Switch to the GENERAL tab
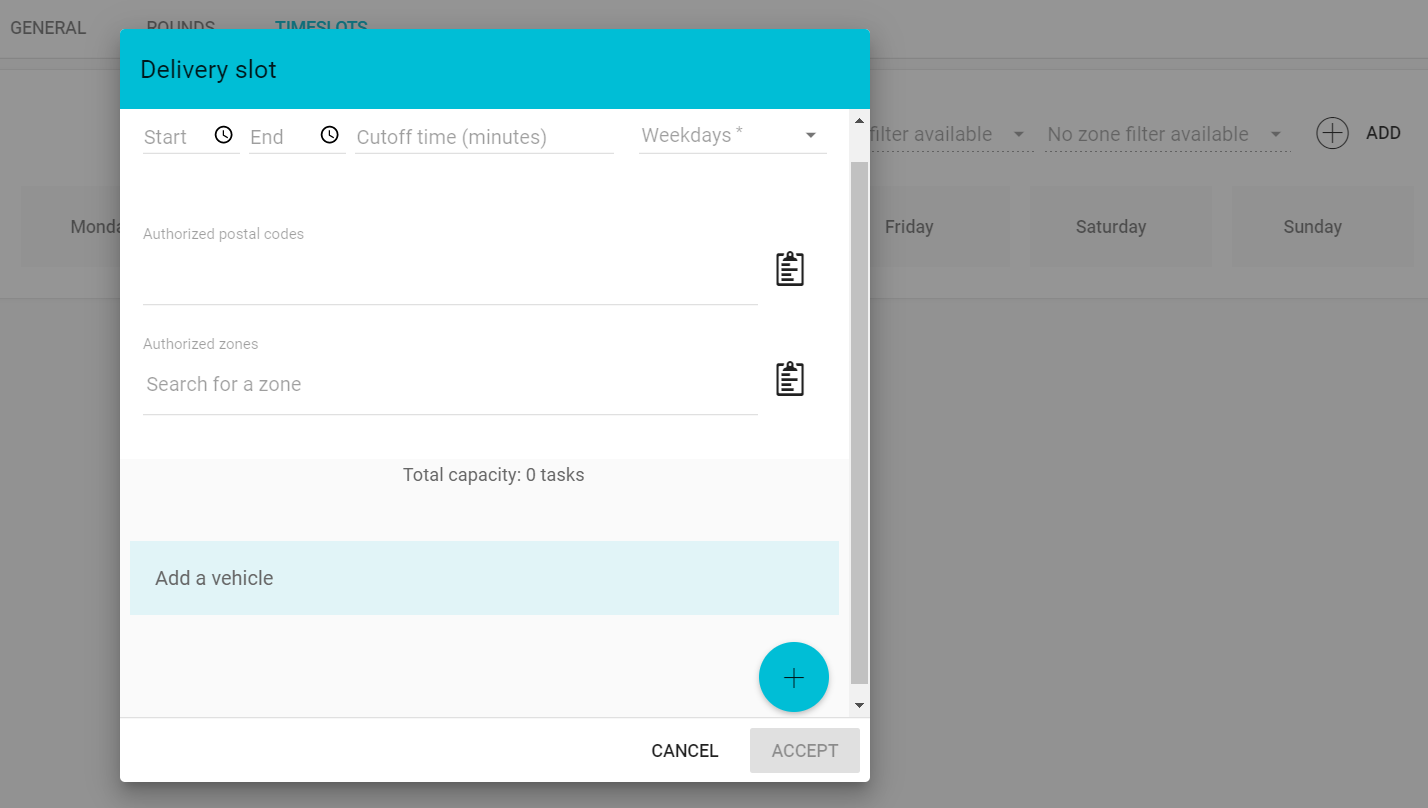Screen dimensions: 1428x808 click(48, 28)
